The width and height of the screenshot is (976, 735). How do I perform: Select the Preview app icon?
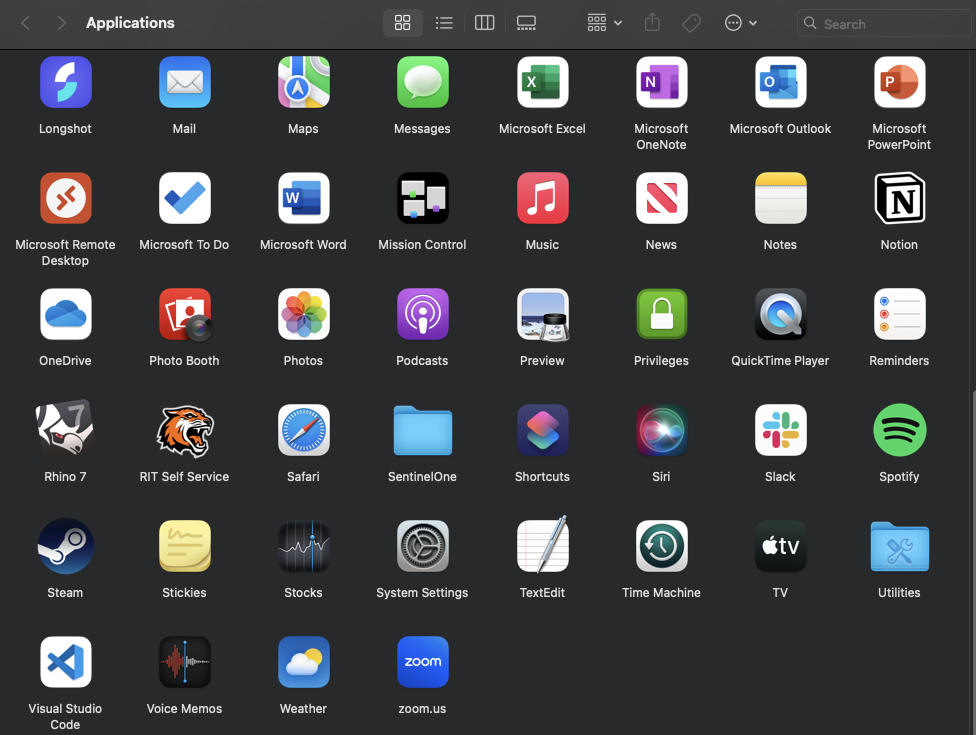pyautogui.click(x=542, y=314)
